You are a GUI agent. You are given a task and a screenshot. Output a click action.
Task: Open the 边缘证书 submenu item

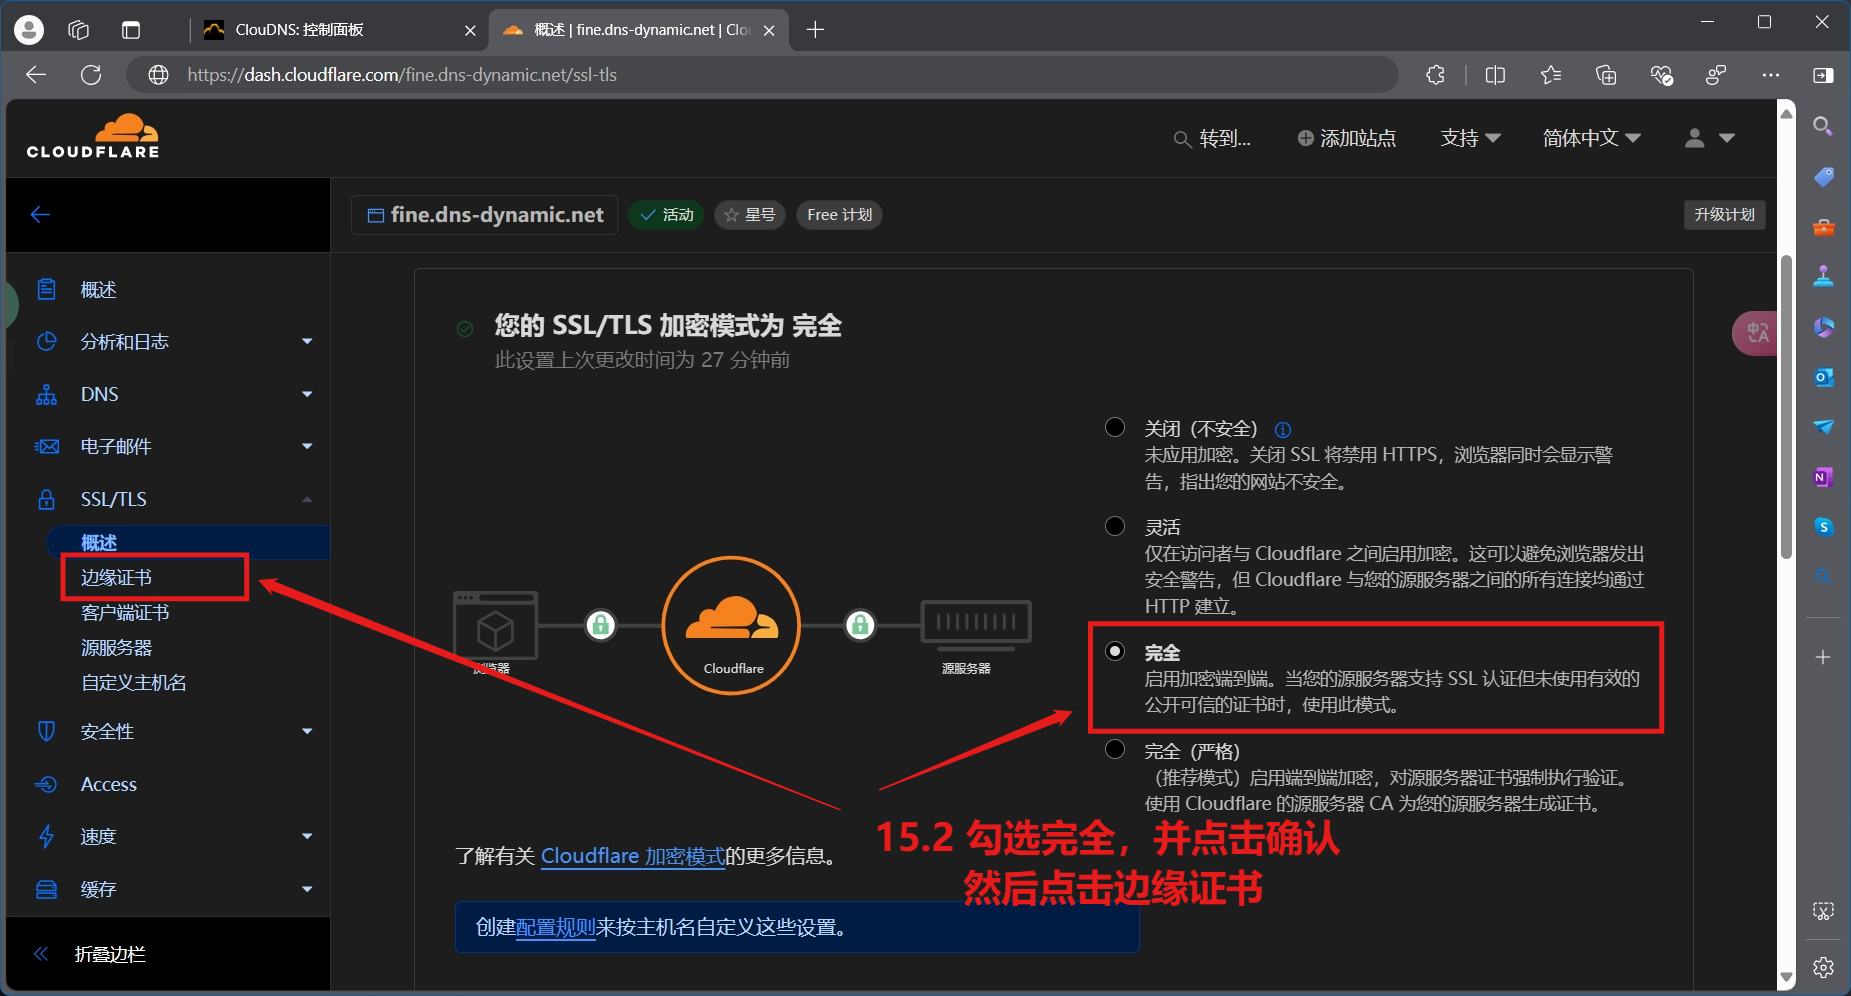tap(116, 578)
